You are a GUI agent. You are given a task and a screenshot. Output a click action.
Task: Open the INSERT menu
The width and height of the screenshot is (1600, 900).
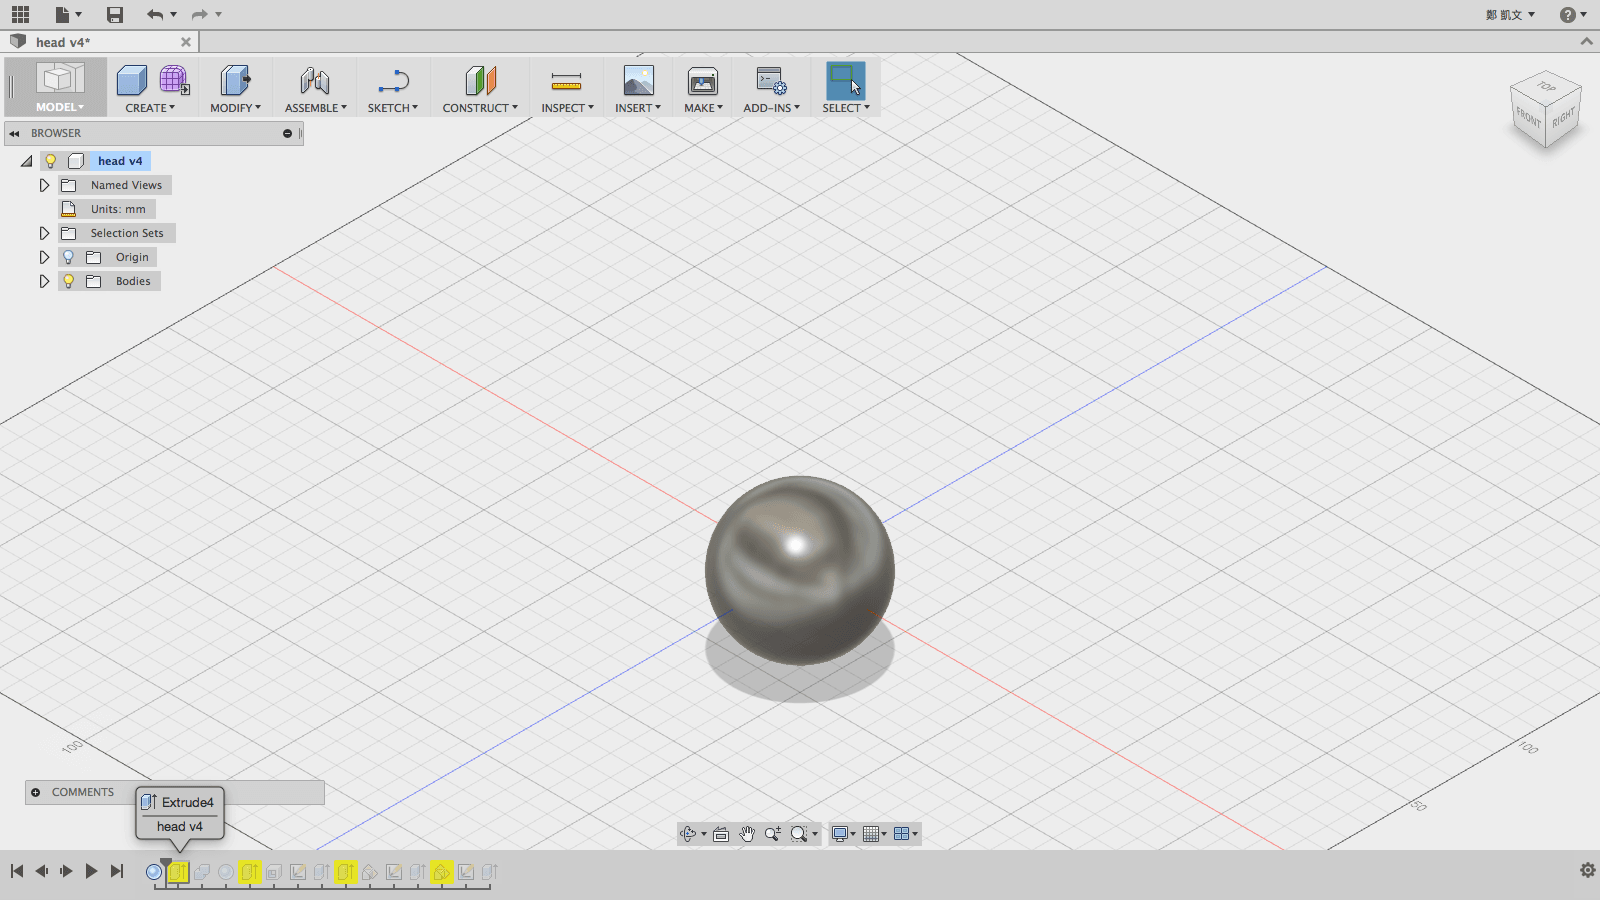coord(638,108)
